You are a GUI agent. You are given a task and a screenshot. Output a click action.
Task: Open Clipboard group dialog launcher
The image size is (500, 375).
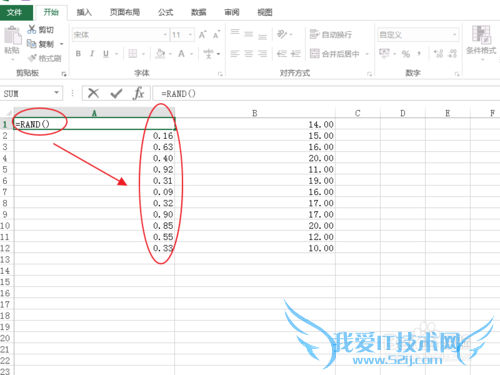click(x=64, y=74)
